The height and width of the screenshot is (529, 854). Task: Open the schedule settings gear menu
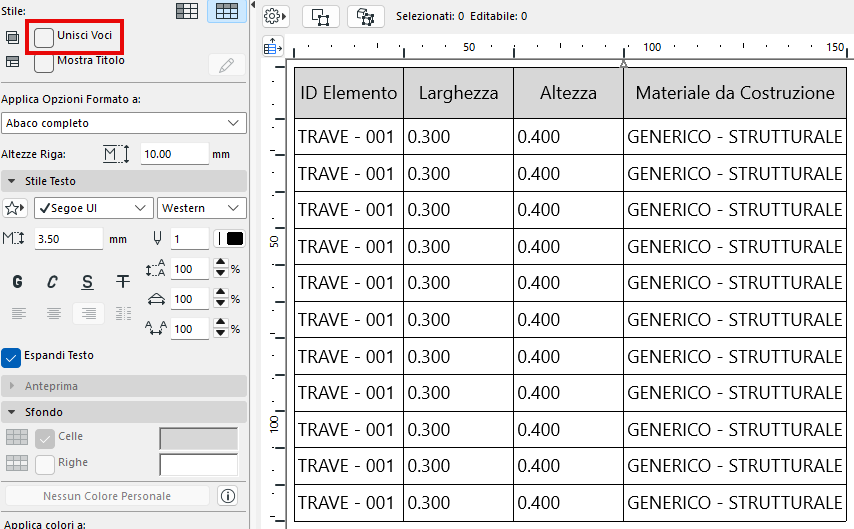(x=275, y=16)
